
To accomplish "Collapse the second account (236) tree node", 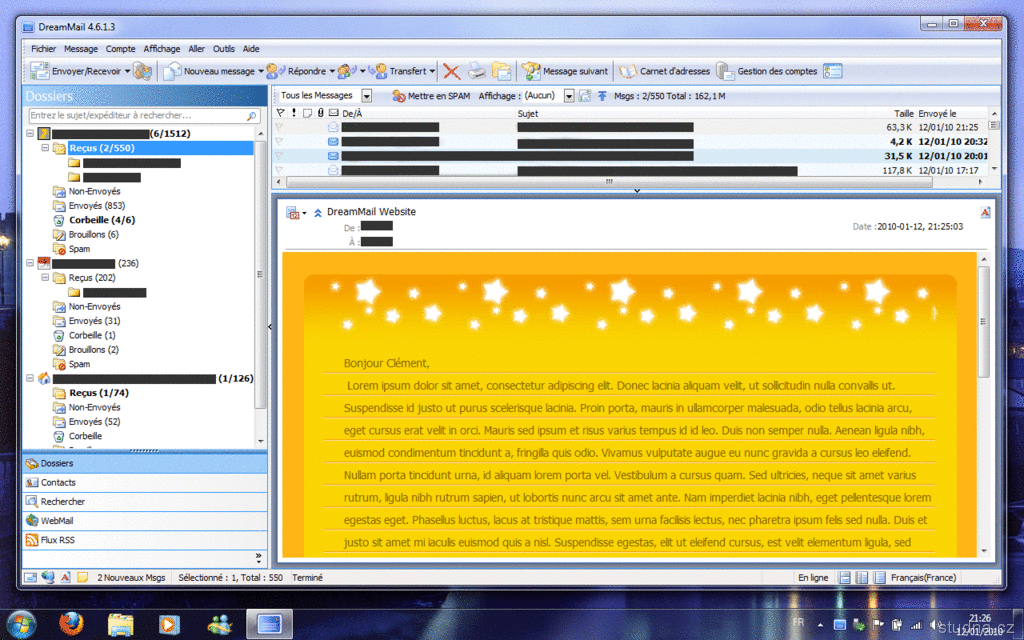I will click(x=30, y=263).
